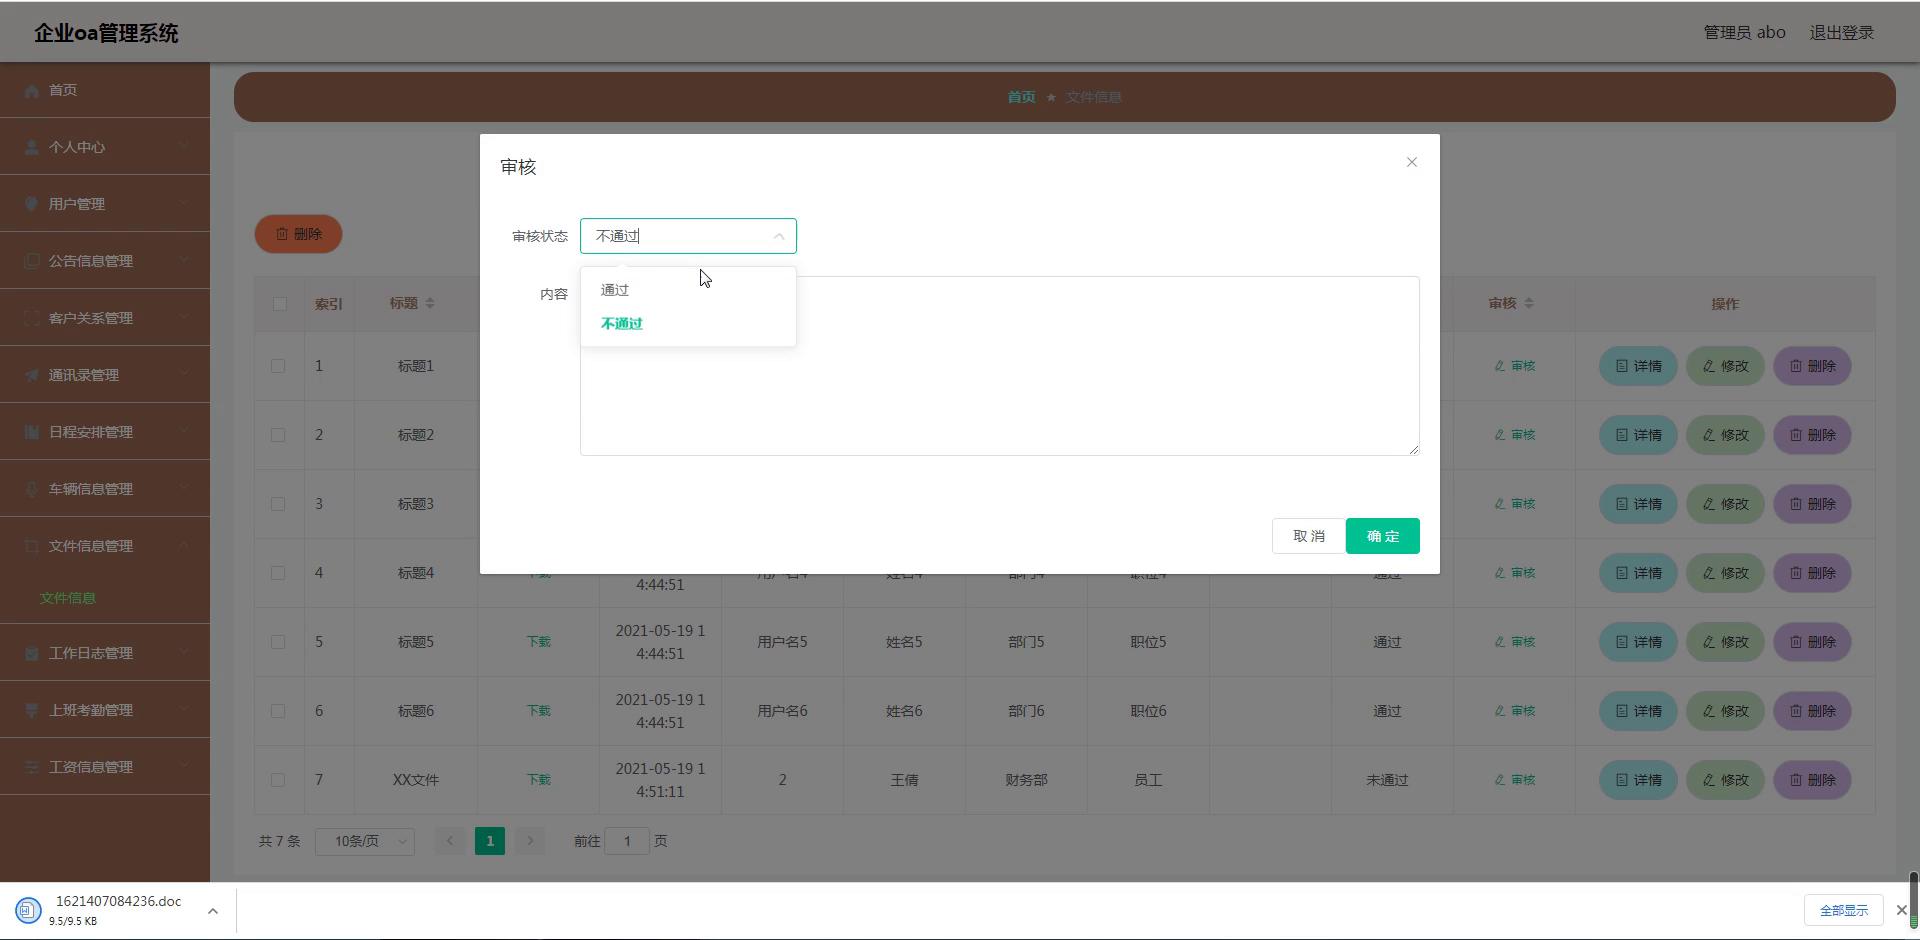Click the 审核 pencil icon in row 7
This screenshot has width=1920, height=940.
click(x=1499, y=780)
